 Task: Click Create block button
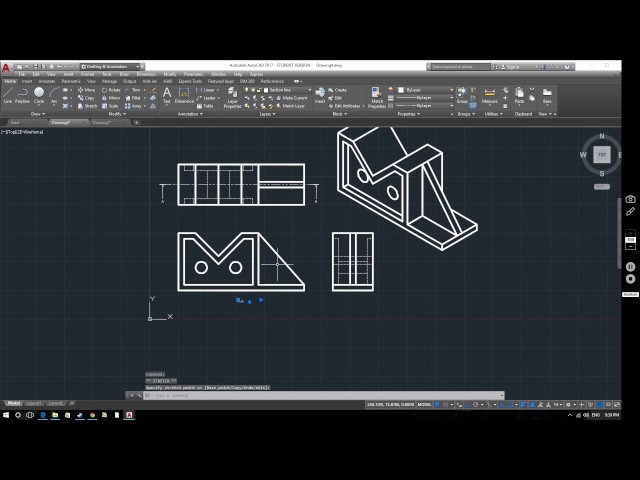click(337, 90)
